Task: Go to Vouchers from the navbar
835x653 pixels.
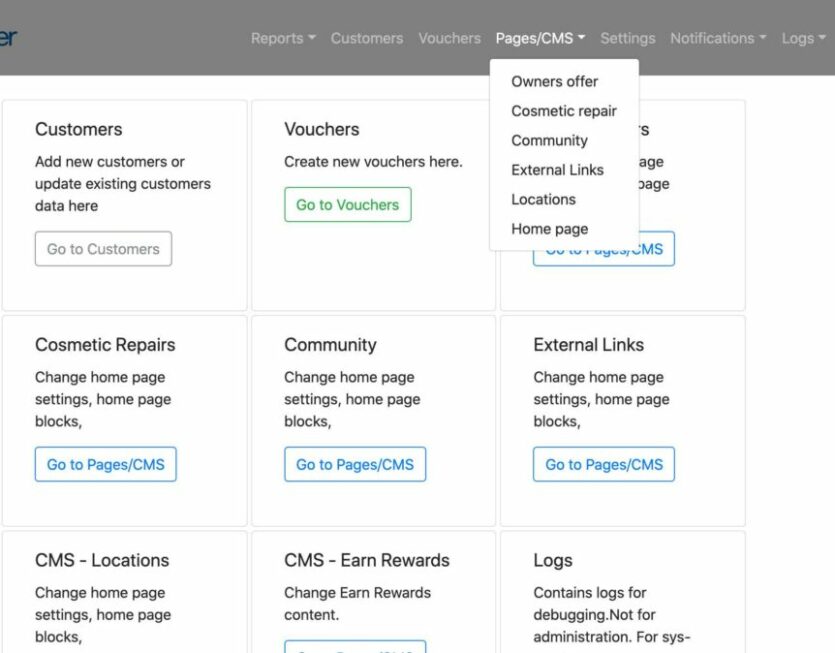Action: 449,38
